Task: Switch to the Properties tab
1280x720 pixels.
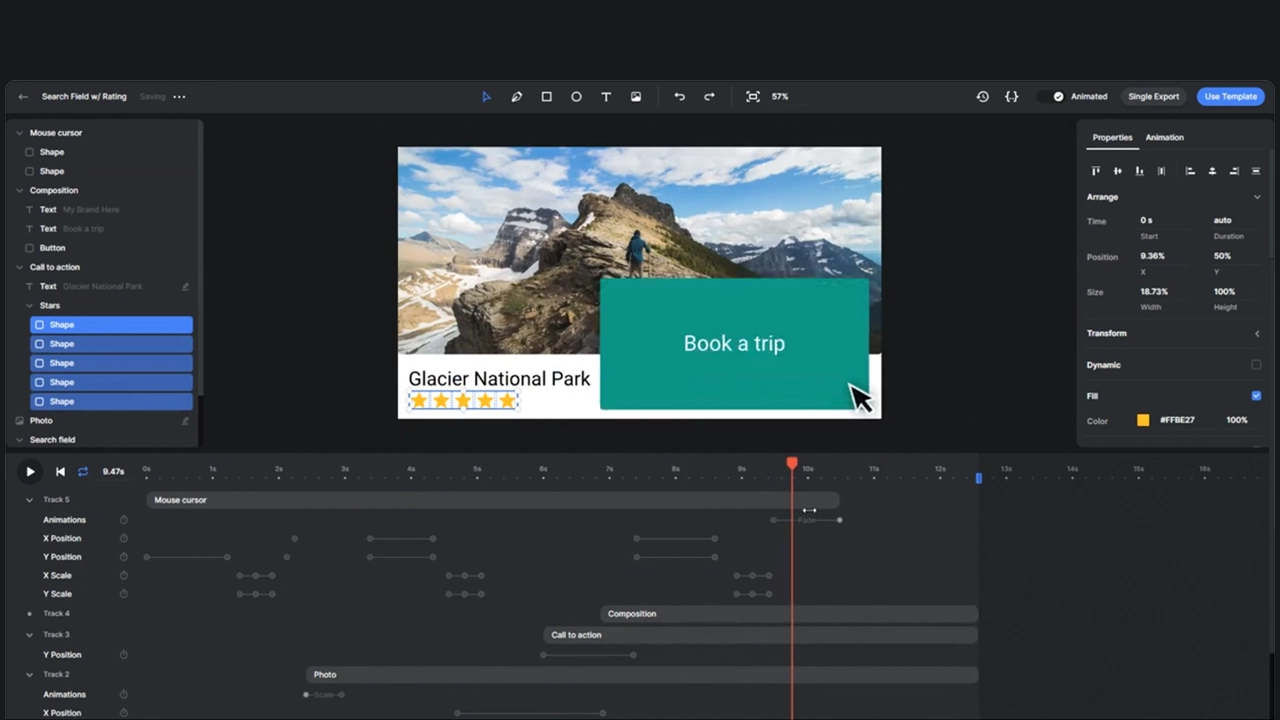Action: click(1112, 138)
